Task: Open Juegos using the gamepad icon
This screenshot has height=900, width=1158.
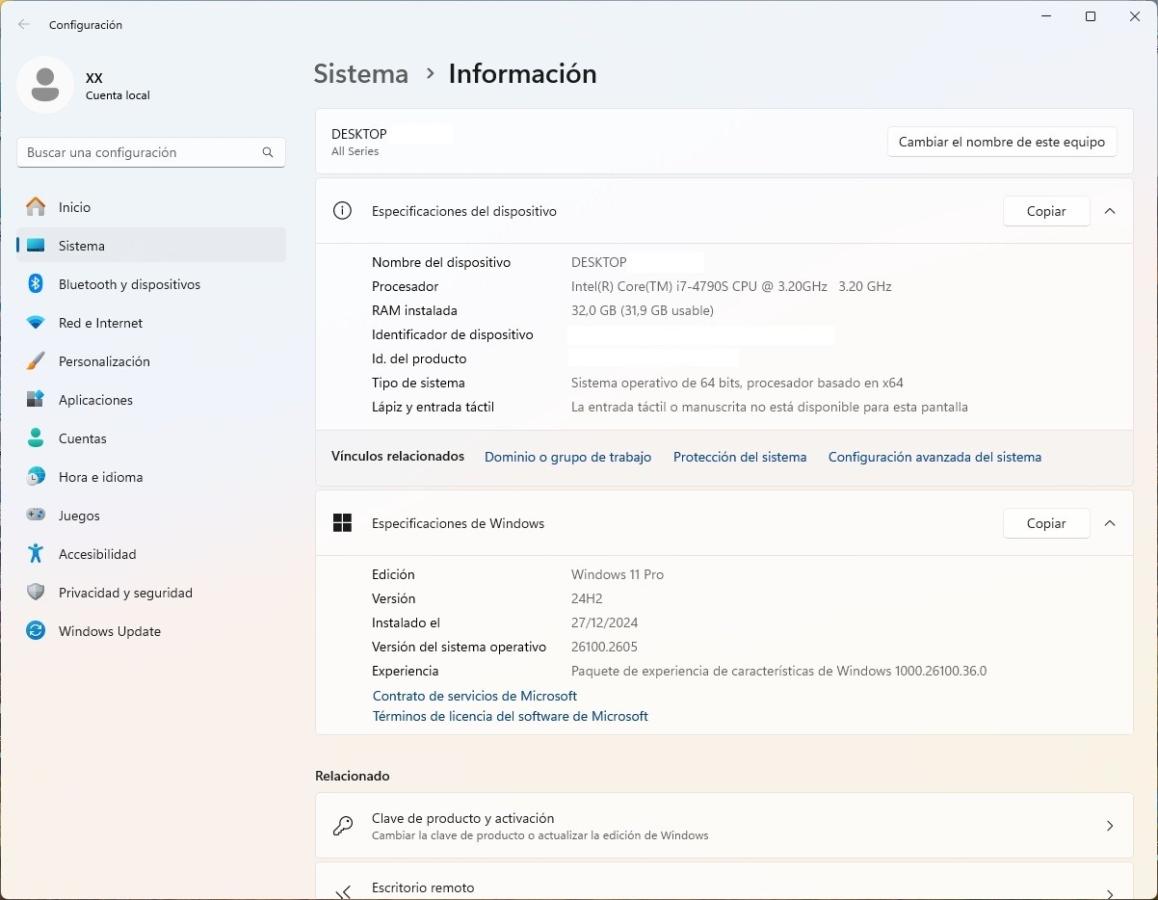Action: (x=36, y=515)
